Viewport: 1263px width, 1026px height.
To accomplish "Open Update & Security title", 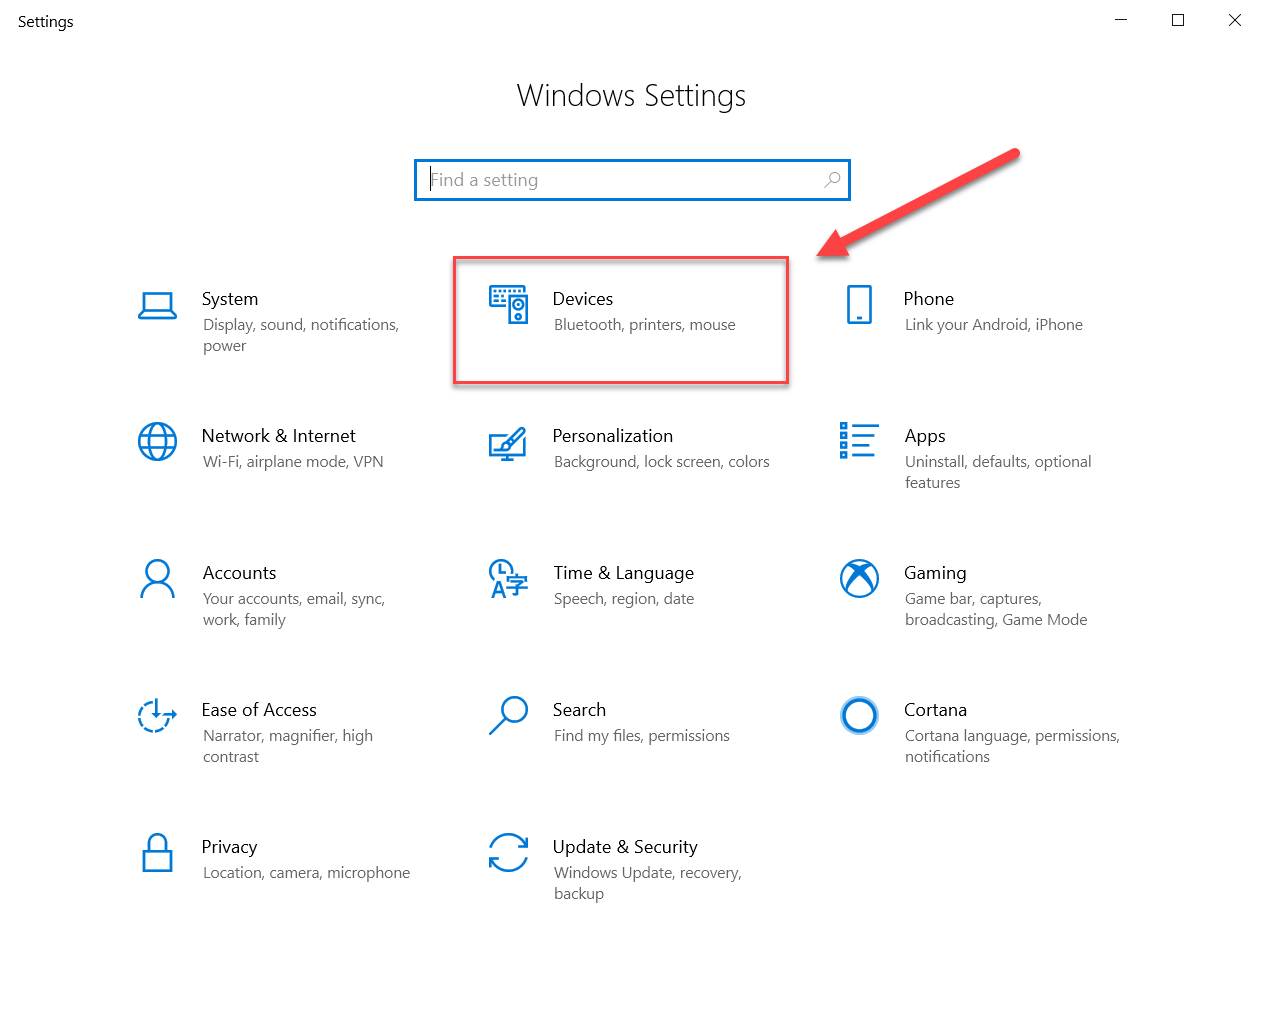I will [x=625, y=848].
